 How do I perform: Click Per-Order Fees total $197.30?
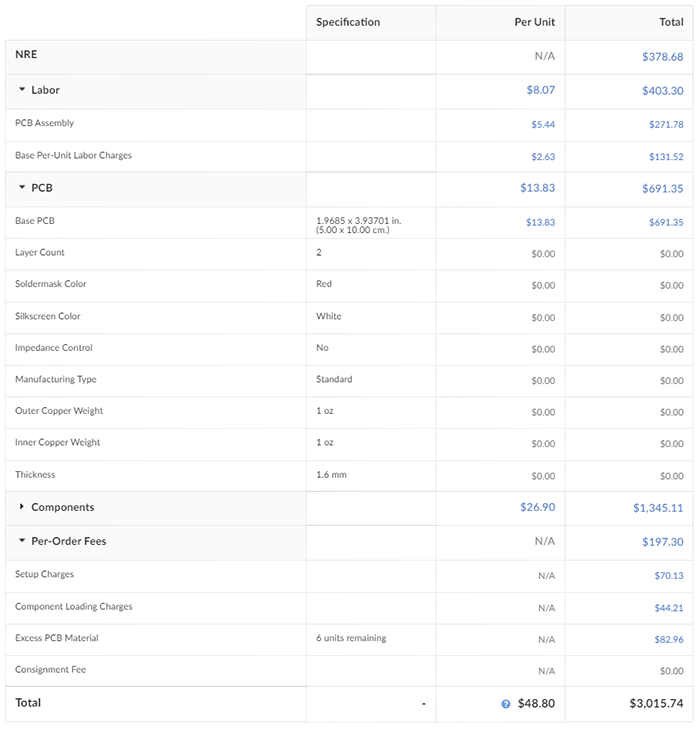[662, 541]
